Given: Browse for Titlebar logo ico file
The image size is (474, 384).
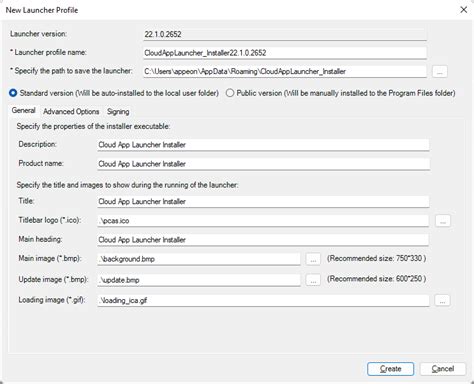Looking at the screenshot, I should pos(443,221).
